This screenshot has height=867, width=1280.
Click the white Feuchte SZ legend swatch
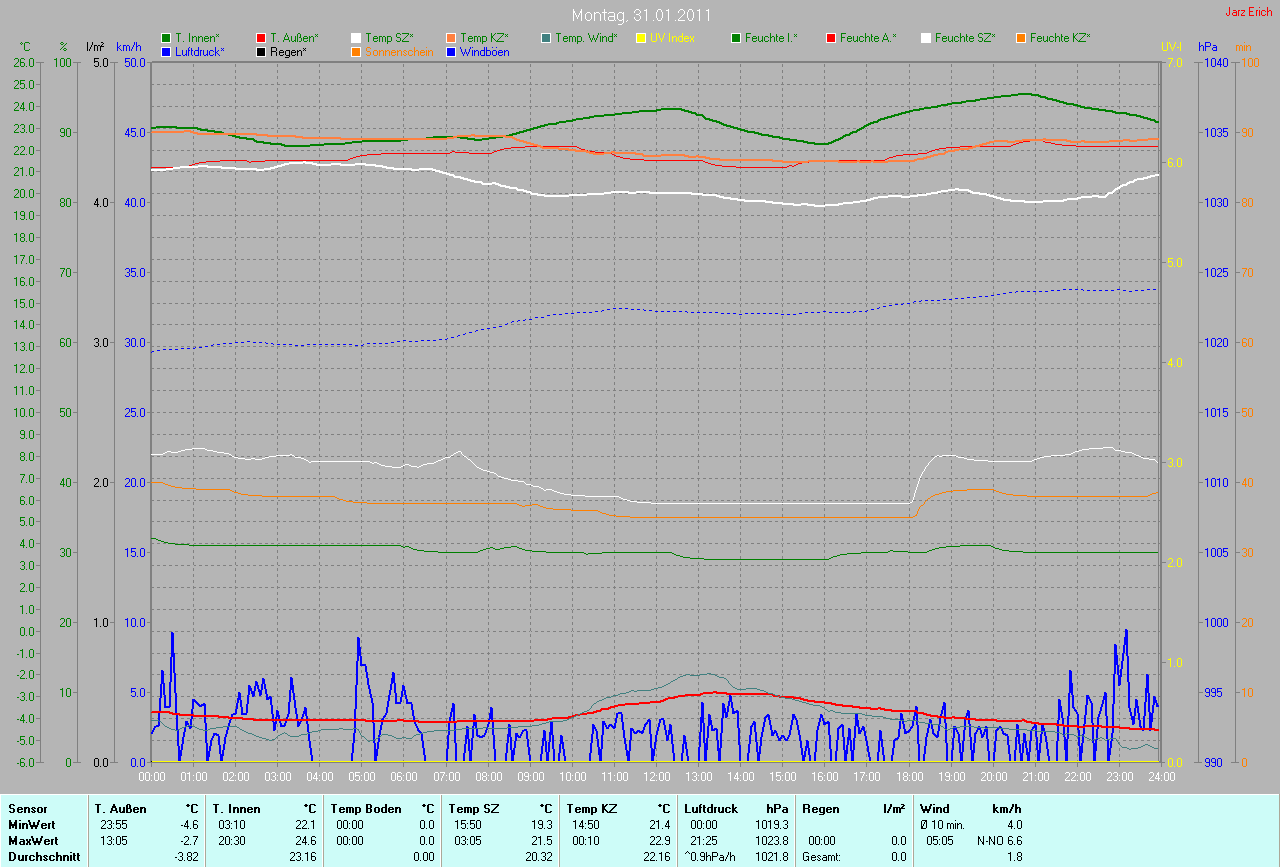pyautogui.click(x=926, y=38)
